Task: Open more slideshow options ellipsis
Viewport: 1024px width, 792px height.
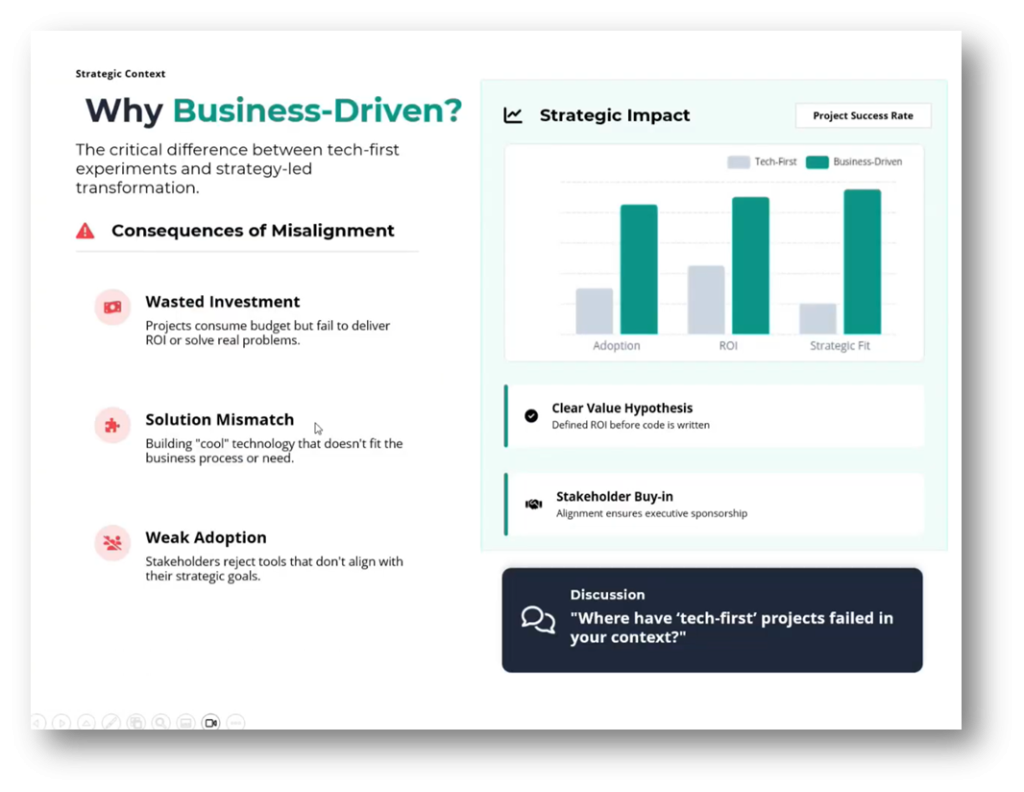Action: click(x=236, y=722)
